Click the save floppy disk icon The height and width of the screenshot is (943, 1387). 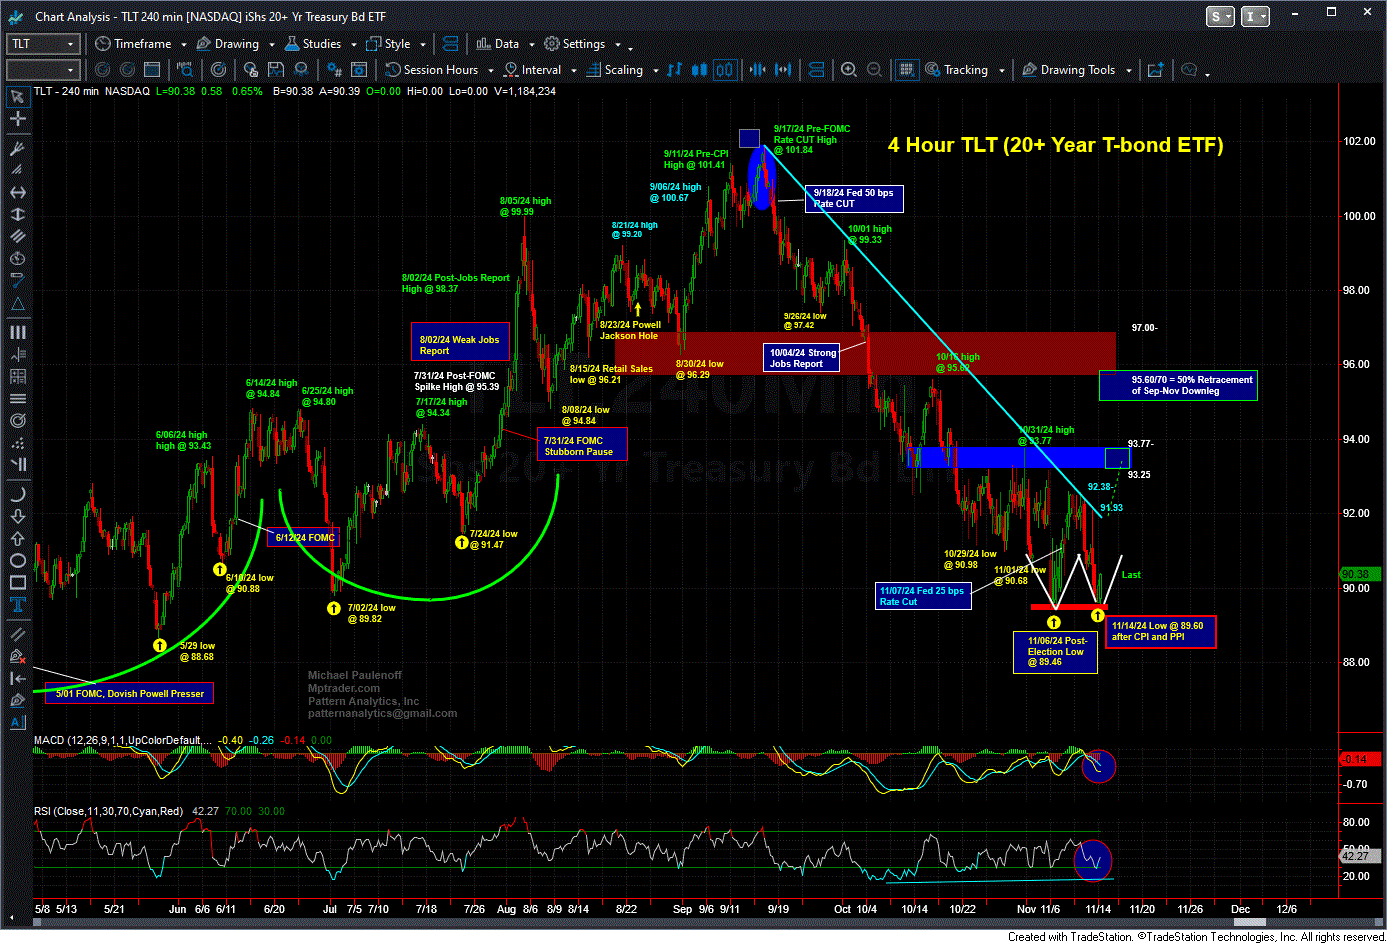tap(276, 69)
